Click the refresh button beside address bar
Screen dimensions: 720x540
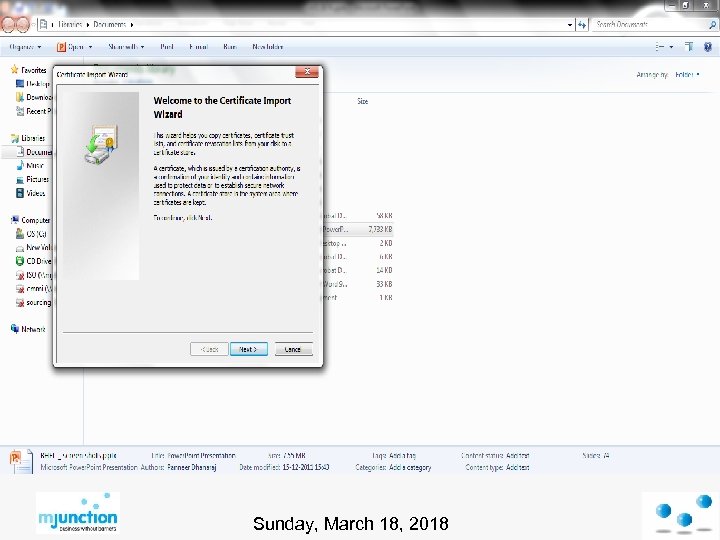click(x=582, y=25)
